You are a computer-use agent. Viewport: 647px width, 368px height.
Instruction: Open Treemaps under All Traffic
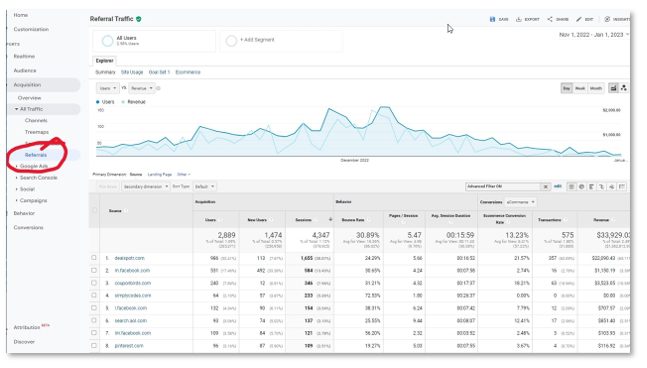(x=37, y=132)
